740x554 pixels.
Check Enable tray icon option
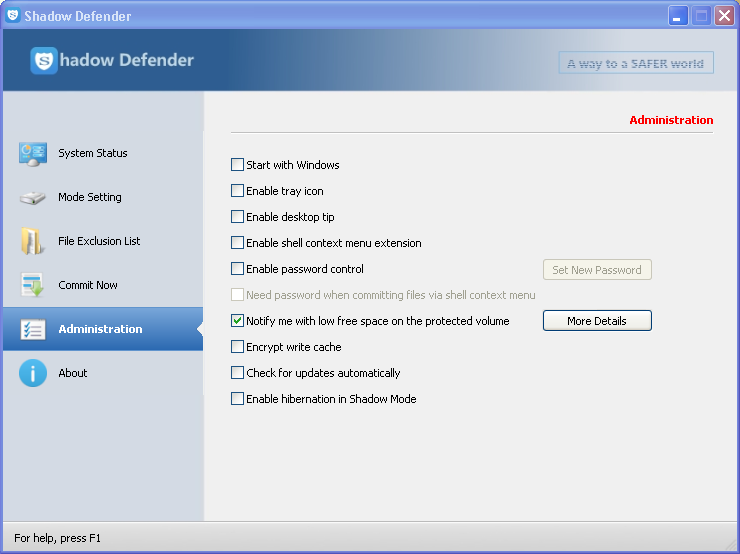click(x=237, y=191)
